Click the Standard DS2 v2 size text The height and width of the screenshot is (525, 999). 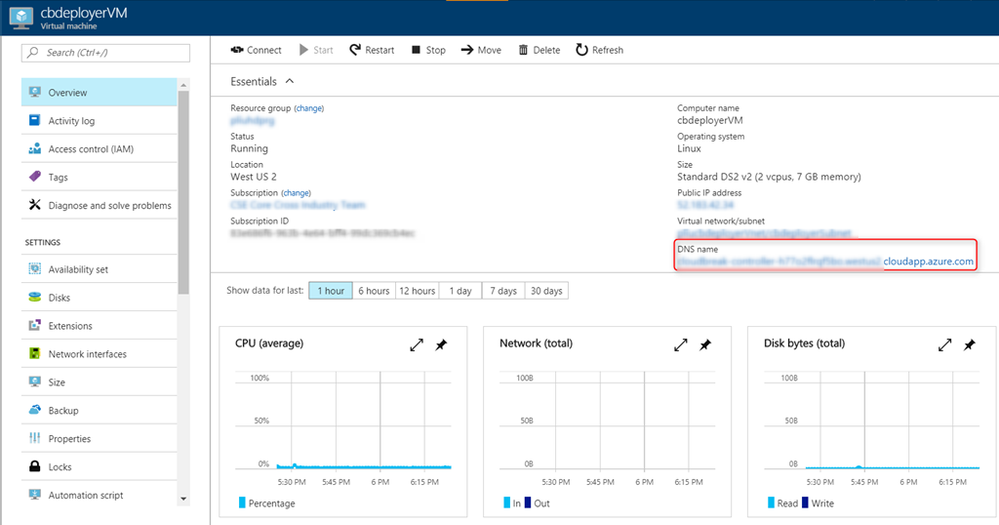pyautogui.click(x=769, y=176)
